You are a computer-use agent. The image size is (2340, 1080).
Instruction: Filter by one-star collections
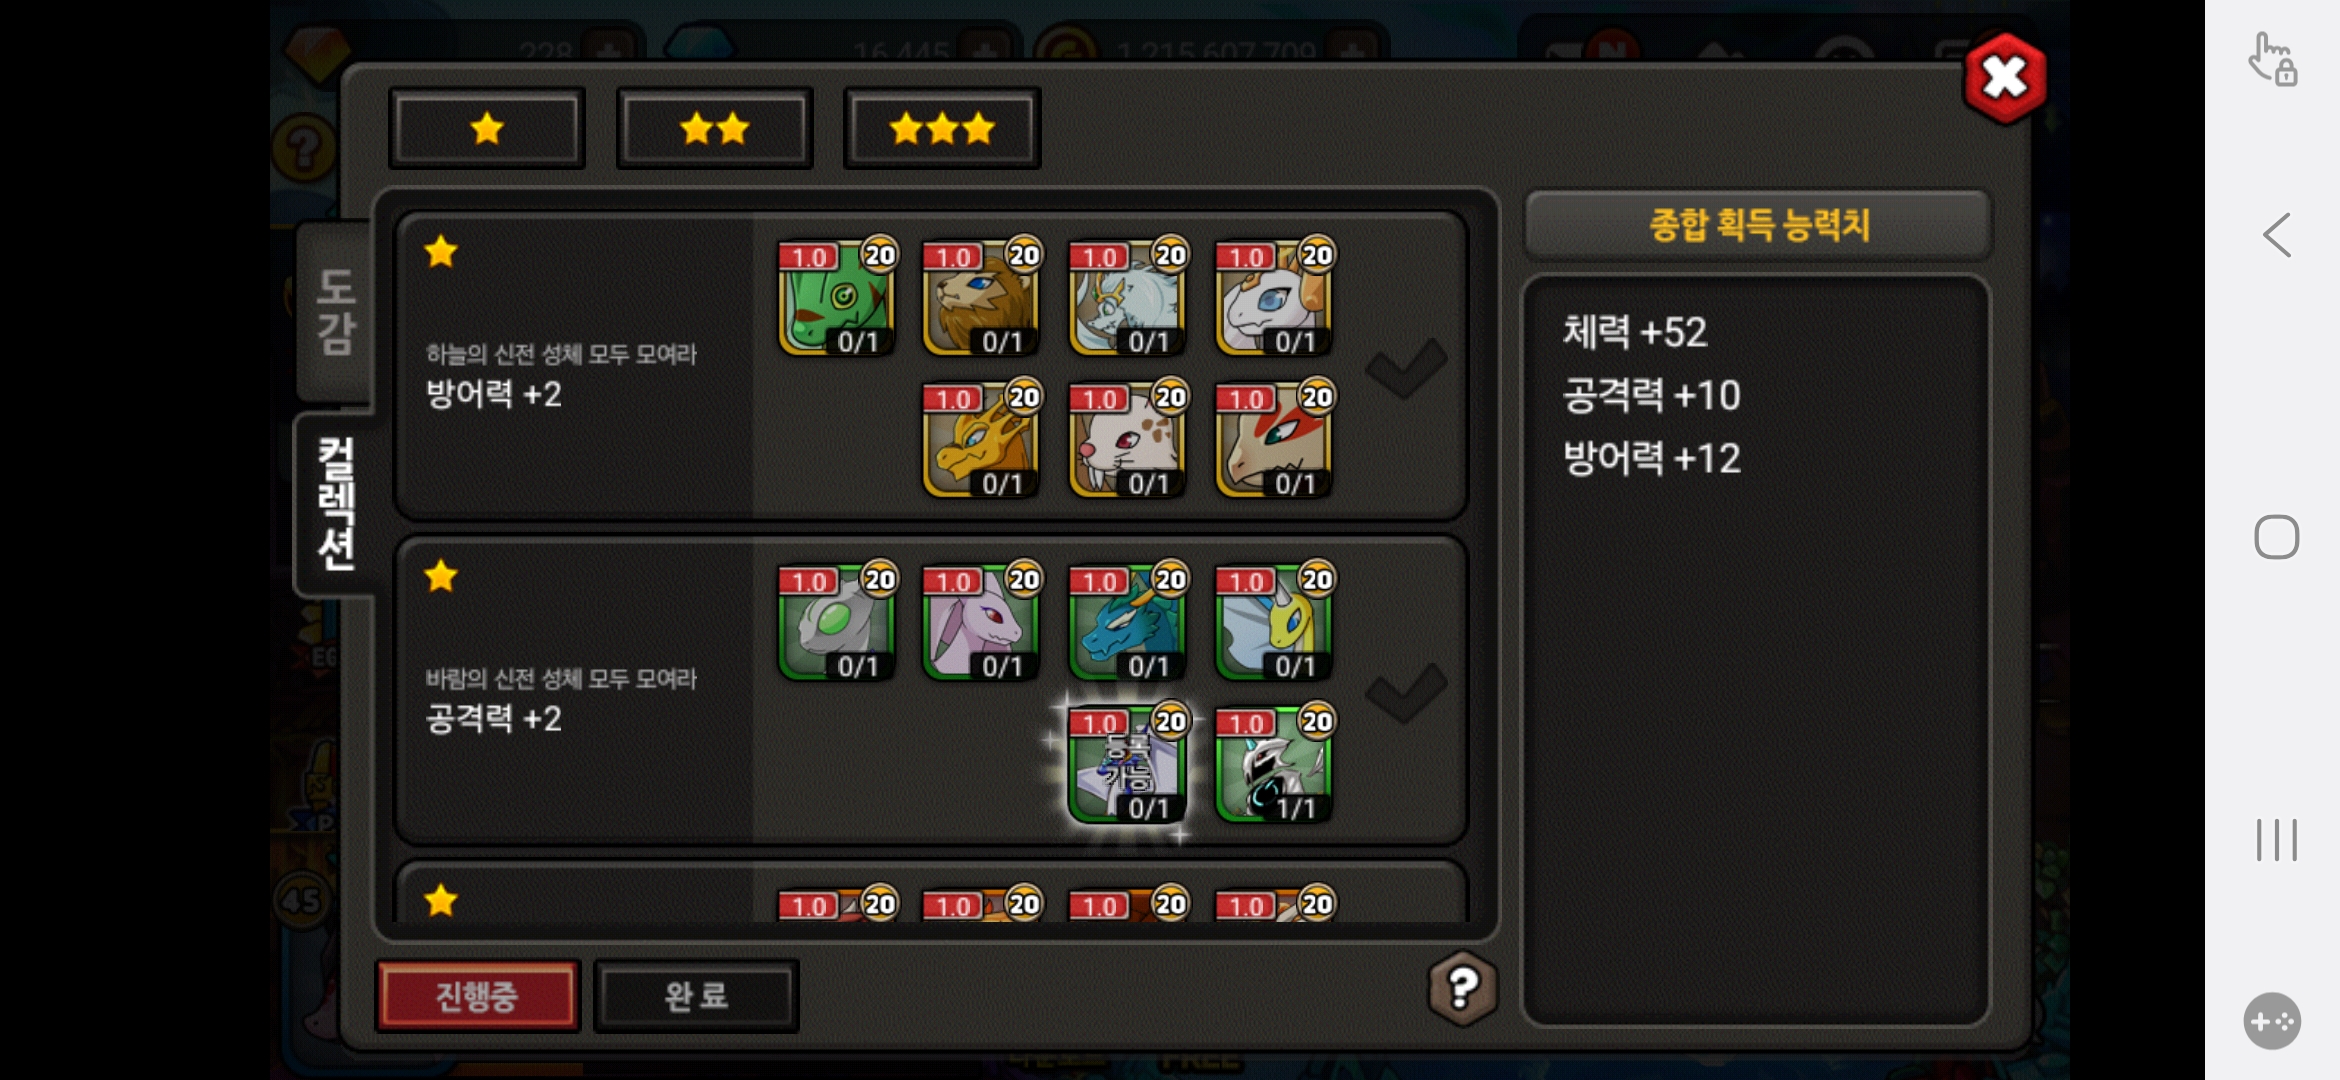click(x=487, y=128)
